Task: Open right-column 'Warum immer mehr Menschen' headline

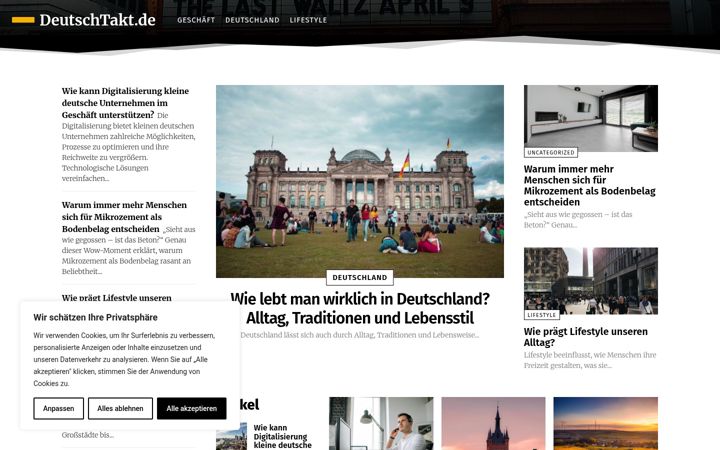Action: (590, 186)
